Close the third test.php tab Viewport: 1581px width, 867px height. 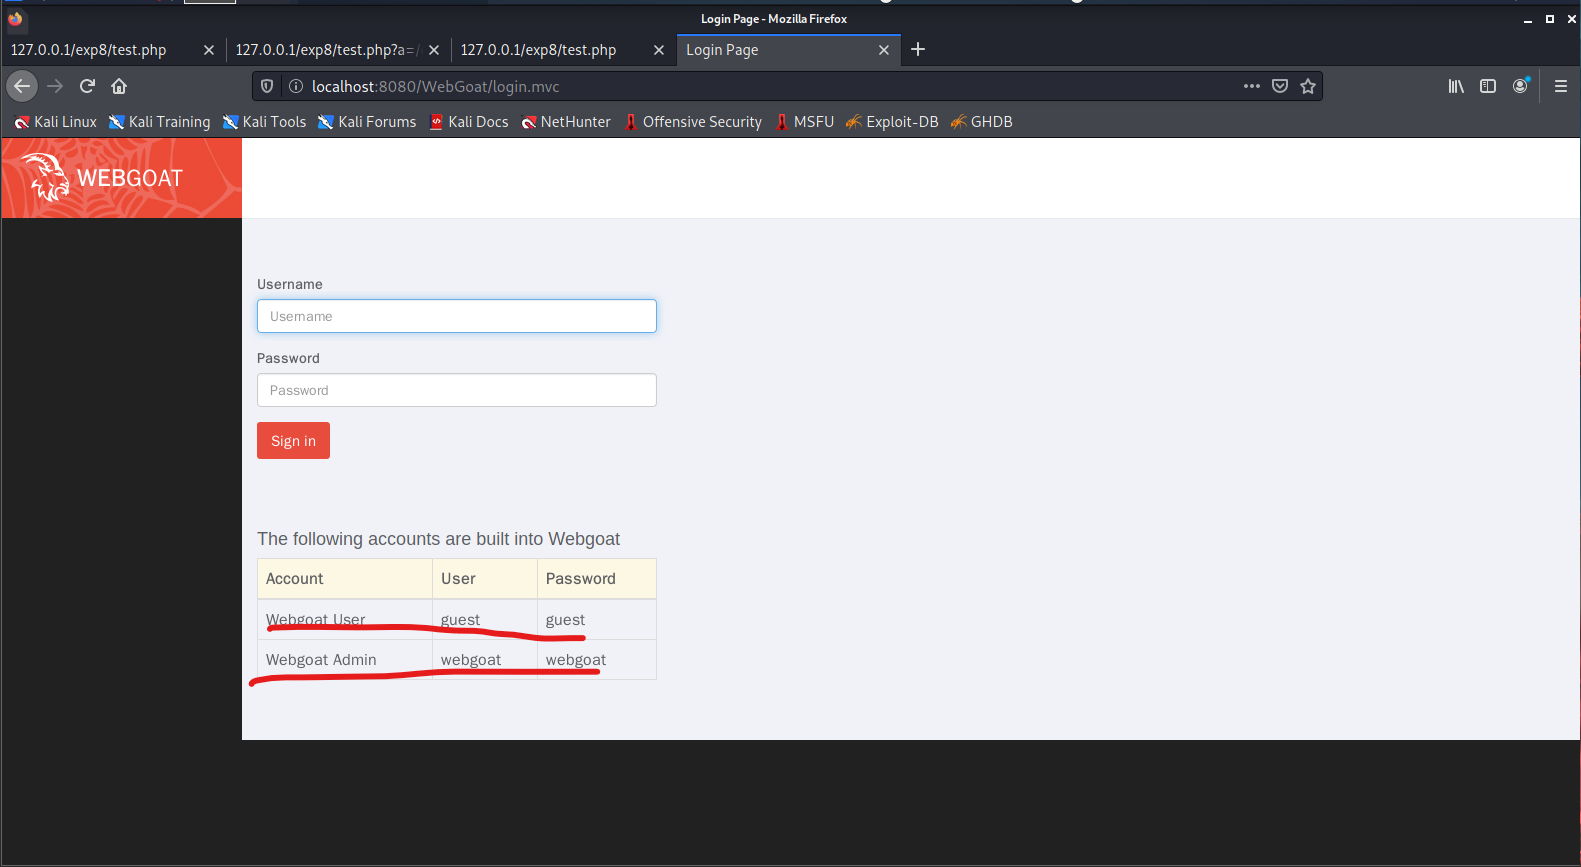(659, 50)
